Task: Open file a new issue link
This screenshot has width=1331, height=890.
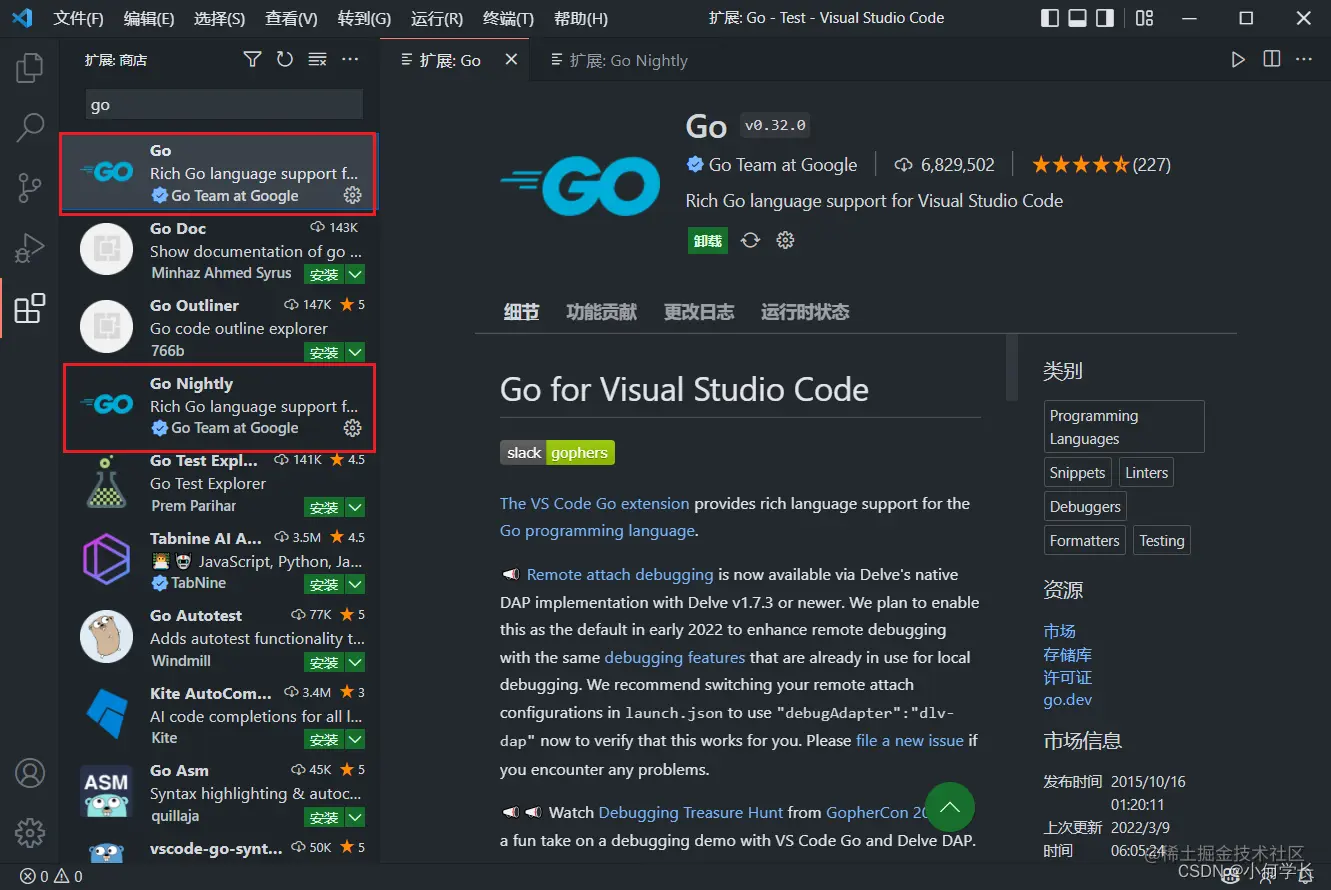Action: click(910, 740)
